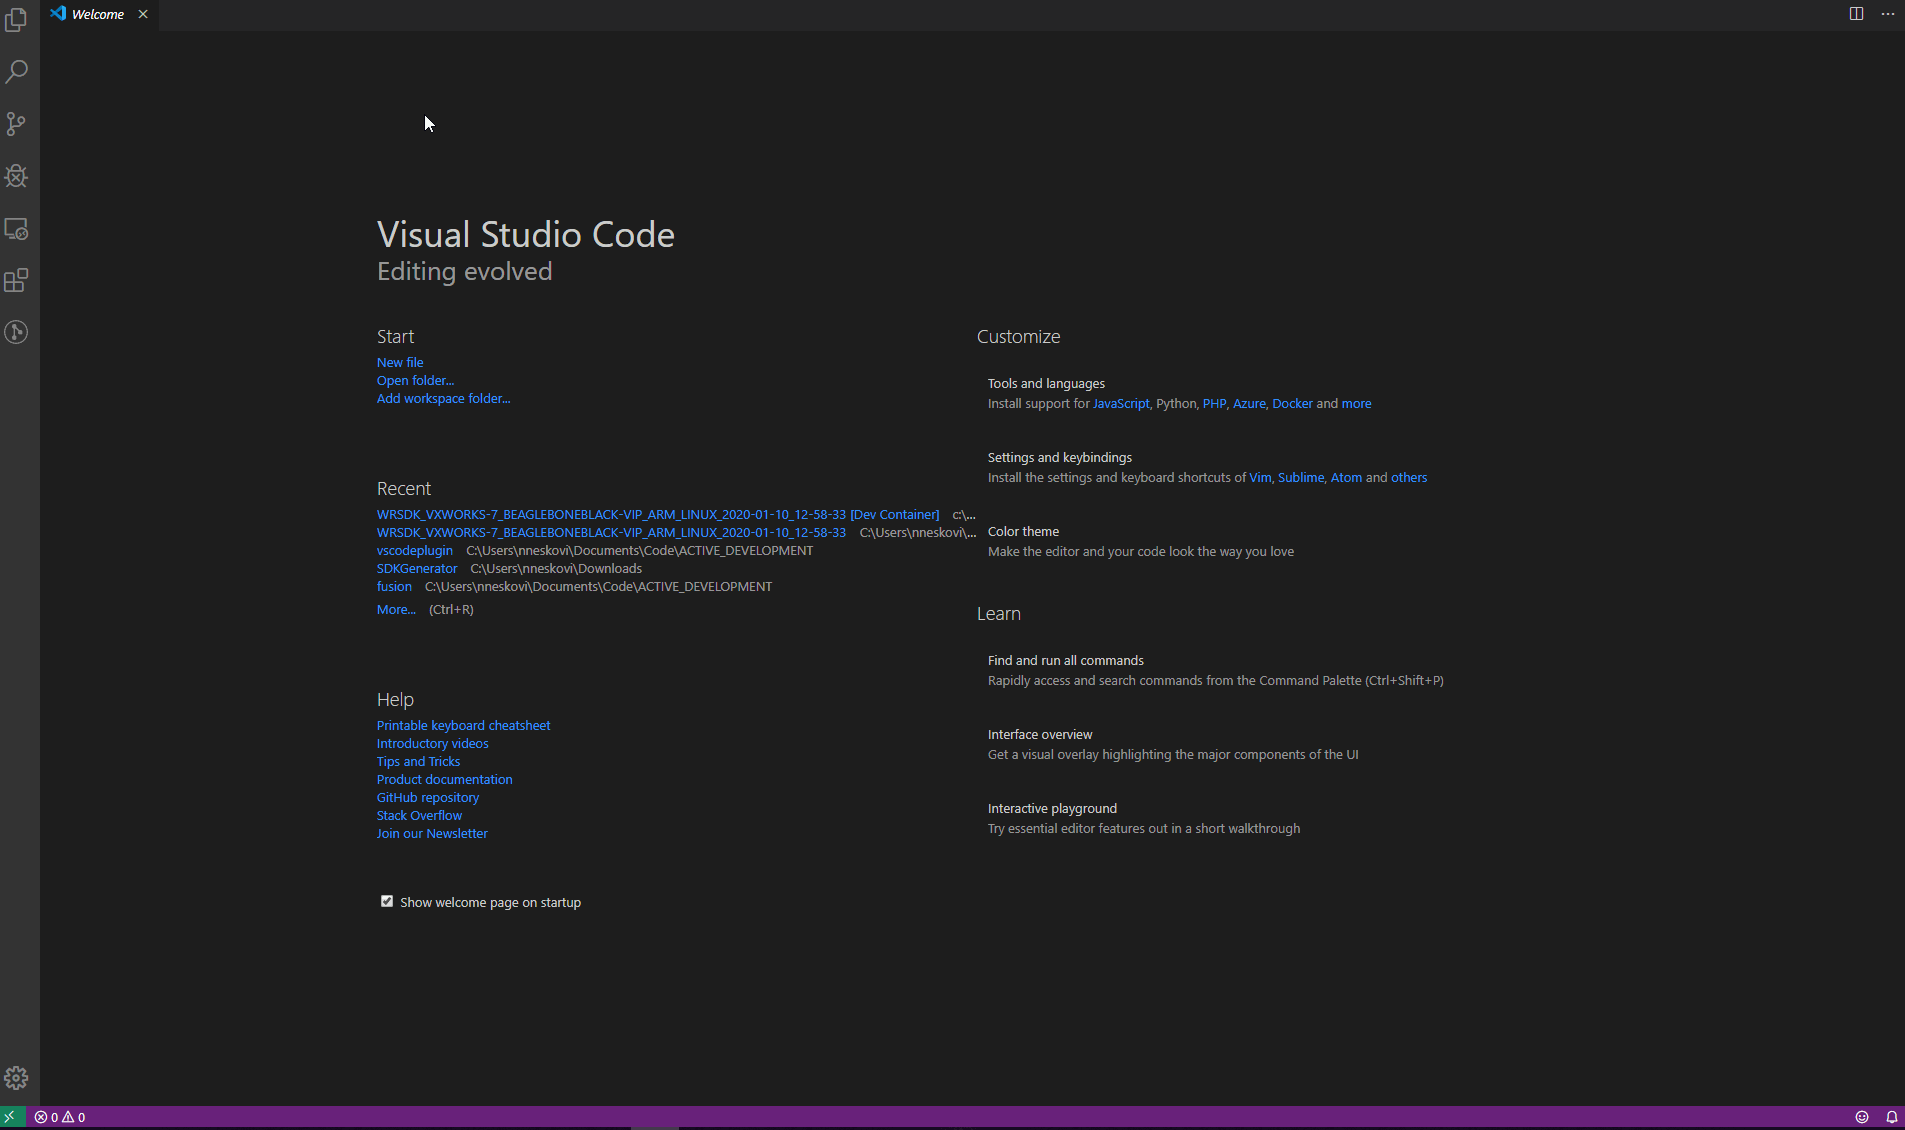This screenshot has width=1905, height=1130.
Task: Open the Interface overview
Action: [1173, 744]
